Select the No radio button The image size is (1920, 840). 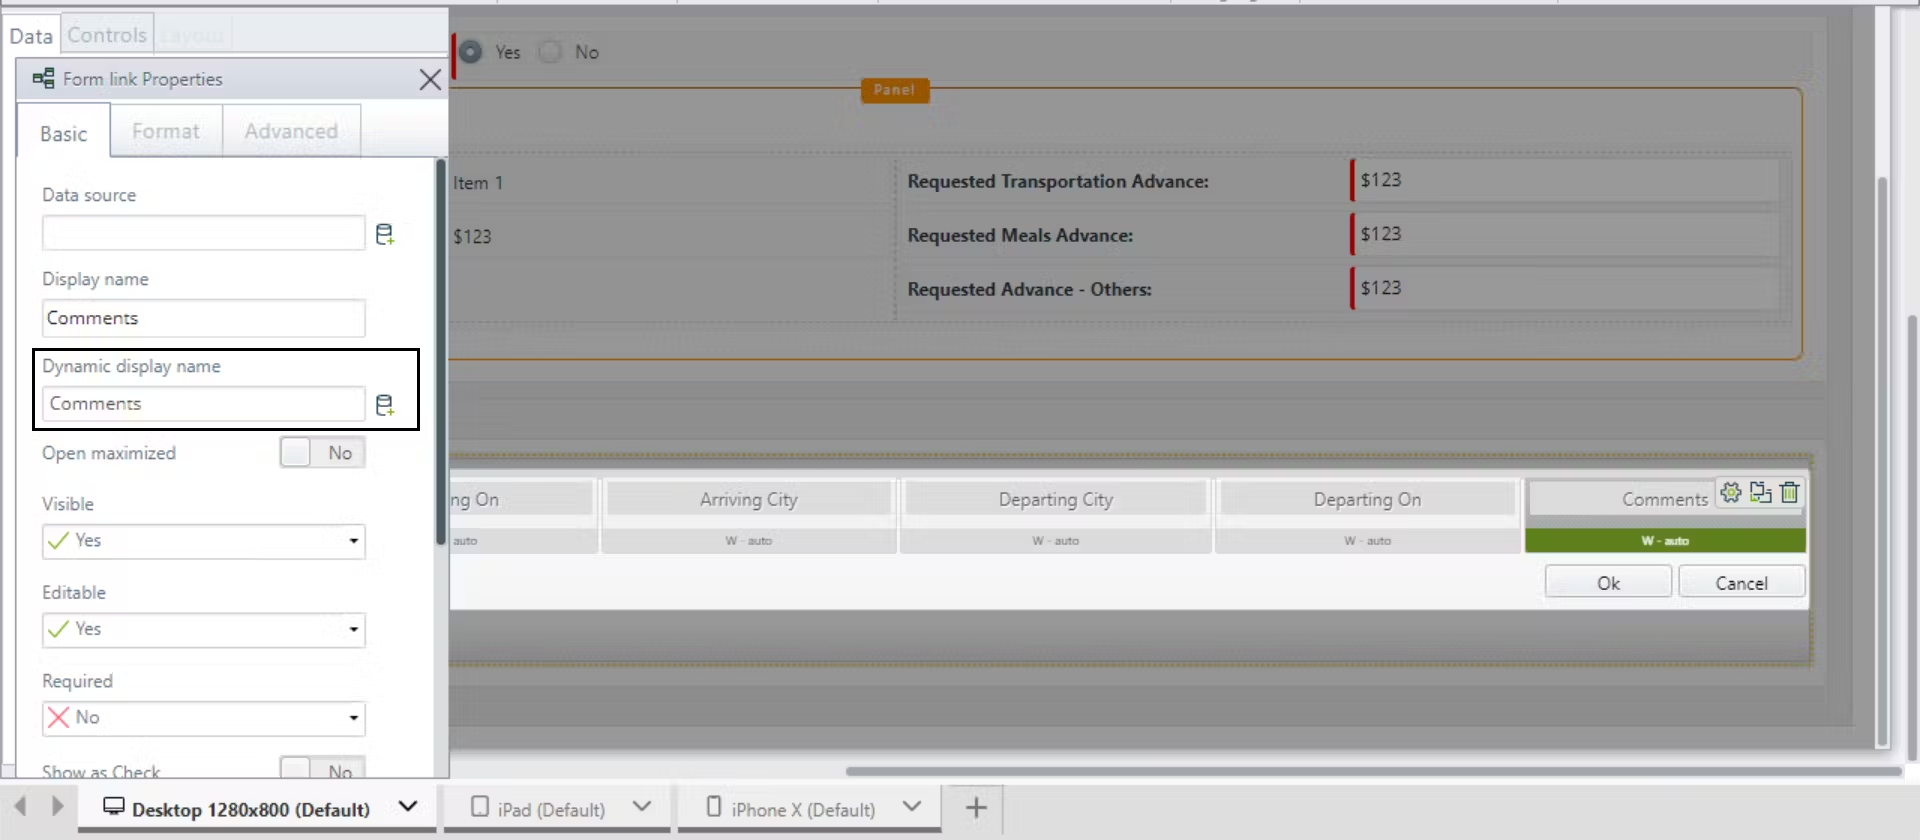pos(551,52)
